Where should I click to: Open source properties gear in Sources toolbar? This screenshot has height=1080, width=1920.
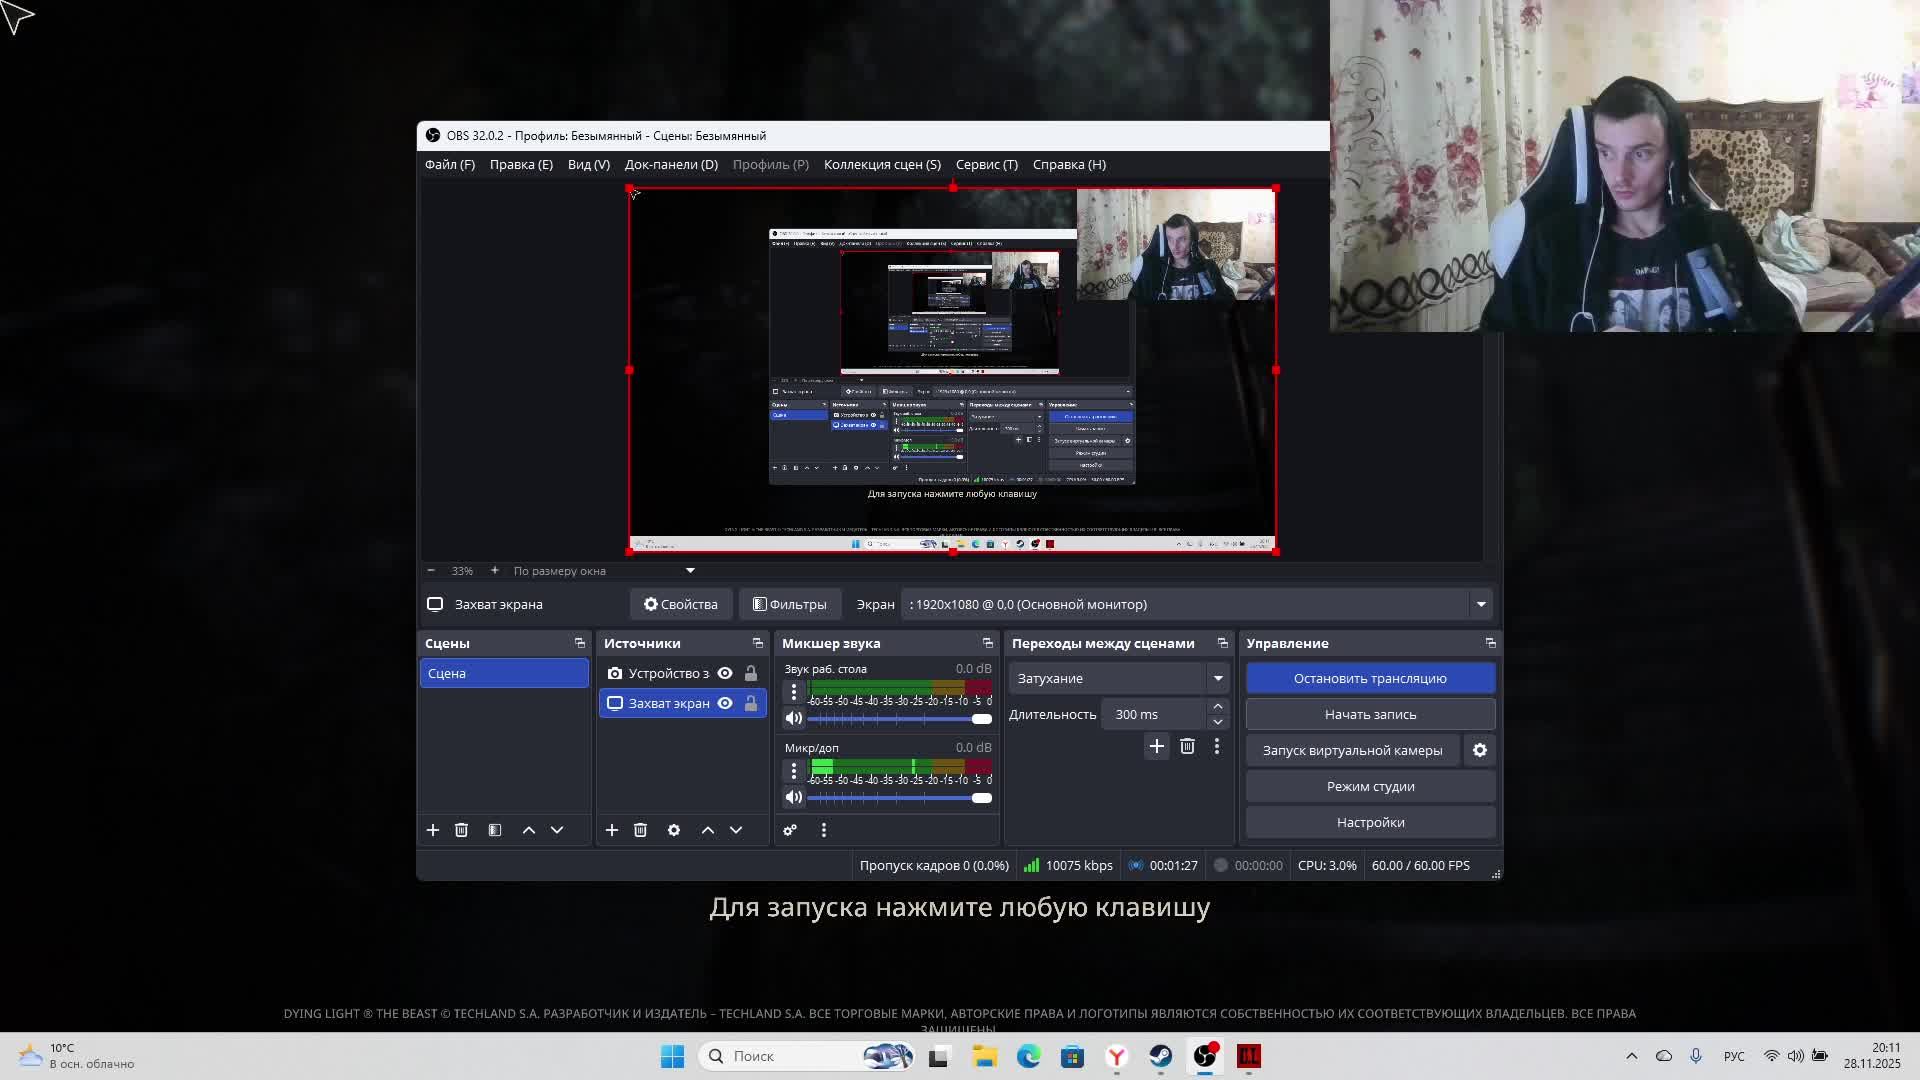(674, 830)
